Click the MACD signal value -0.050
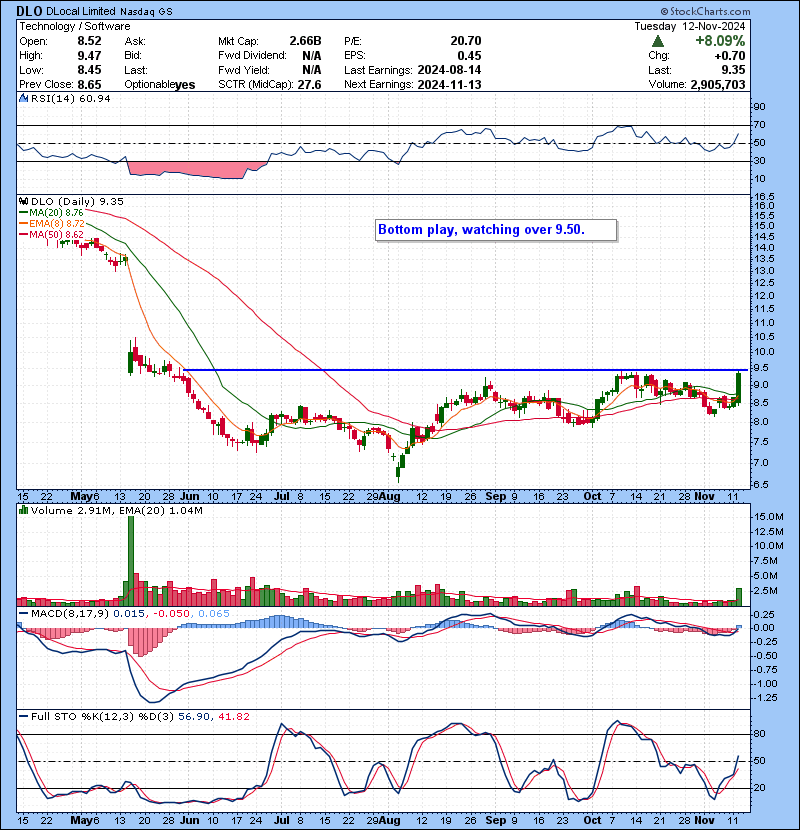 coord(171,614)
